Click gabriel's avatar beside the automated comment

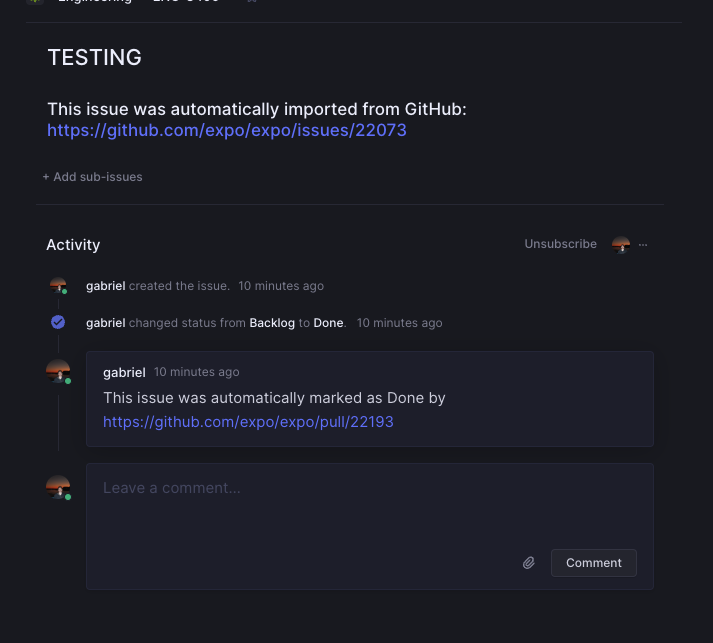[58, 372]
